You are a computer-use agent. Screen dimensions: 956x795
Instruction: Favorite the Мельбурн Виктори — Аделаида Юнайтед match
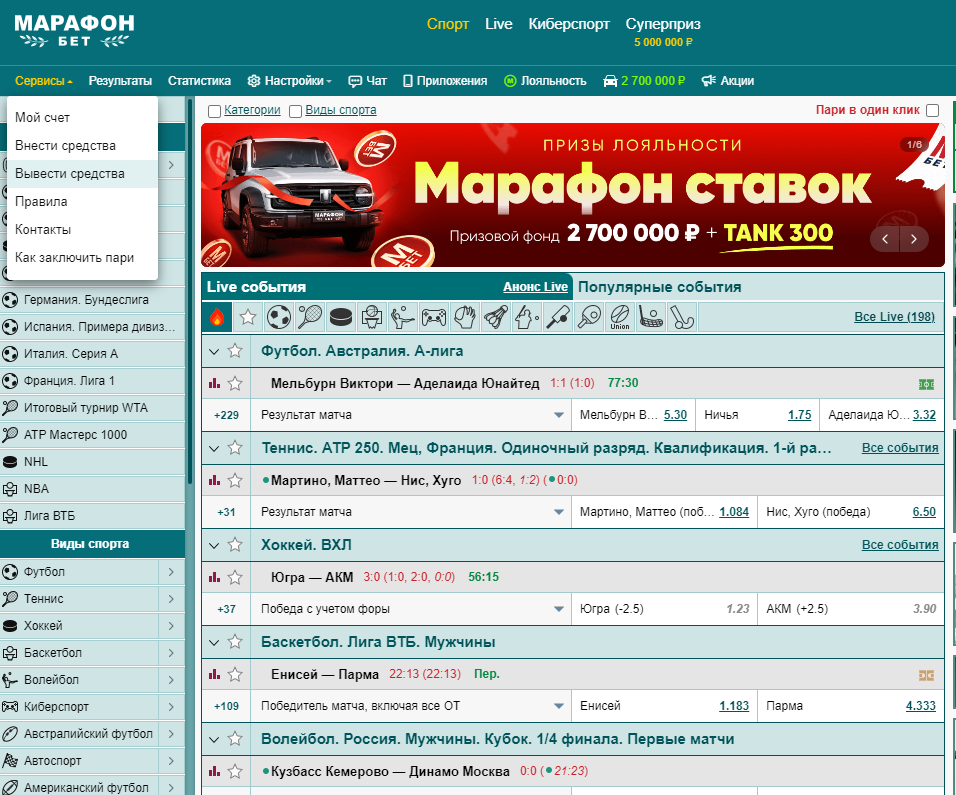tap(235, 383)
